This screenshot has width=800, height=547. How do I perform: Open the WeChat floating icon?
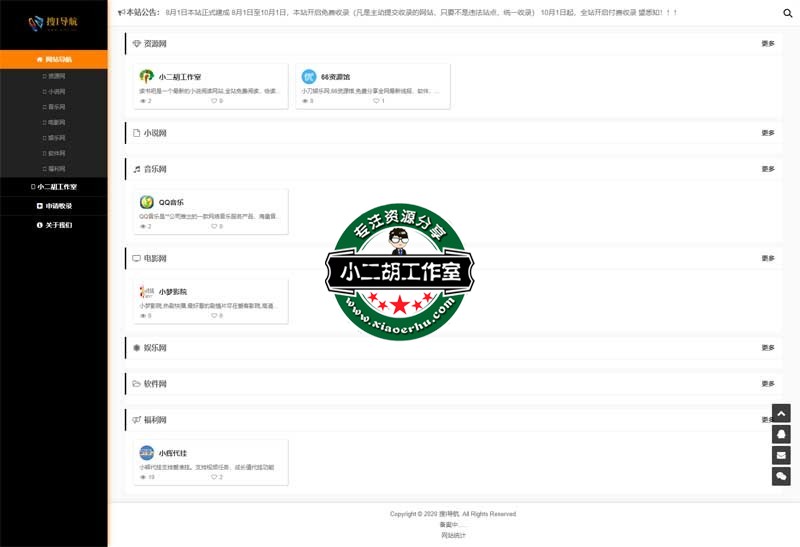click(x=781, y=477)
